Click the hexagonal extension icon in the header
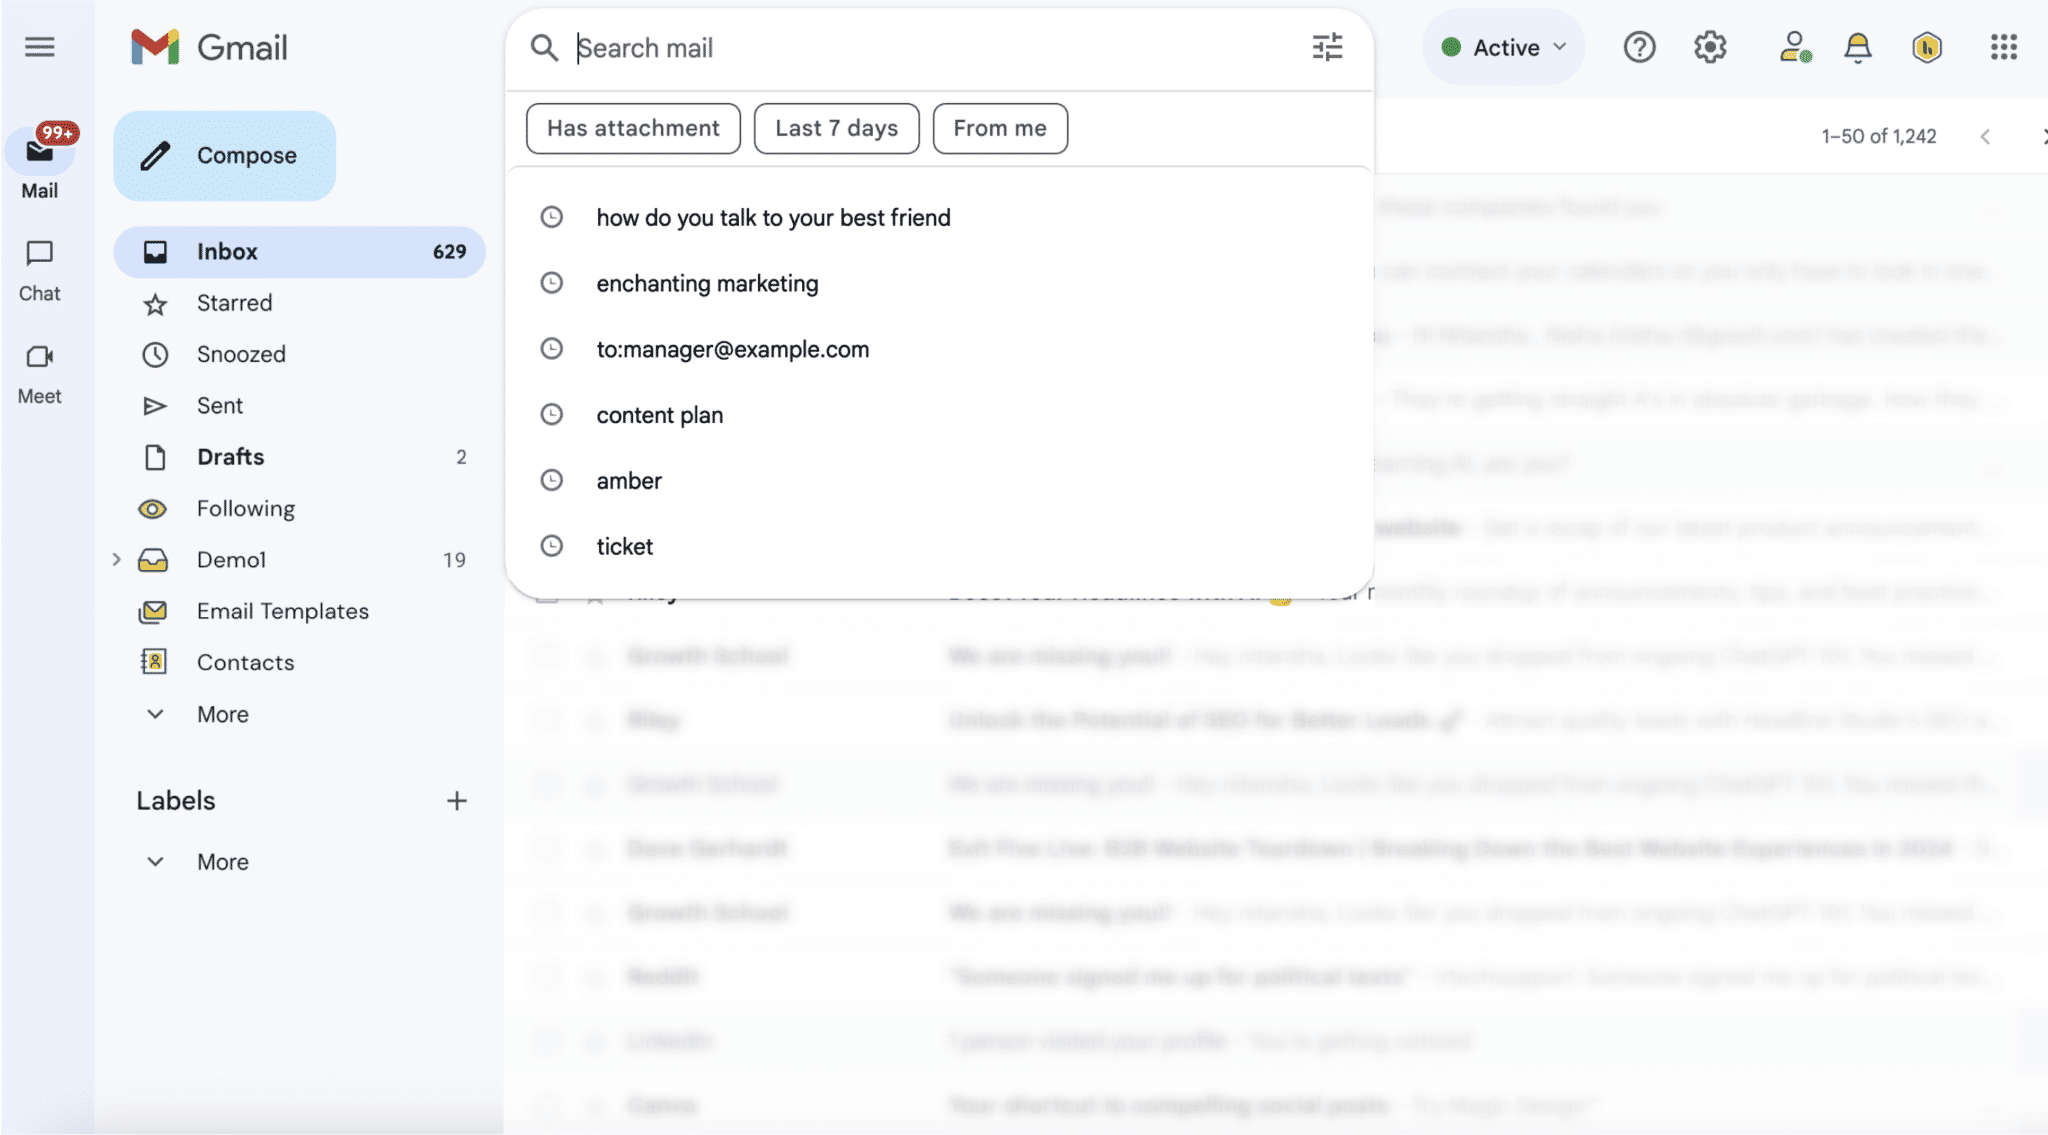The width and height of the screenshot is (2048, 1135). (x=1928, y=47)
